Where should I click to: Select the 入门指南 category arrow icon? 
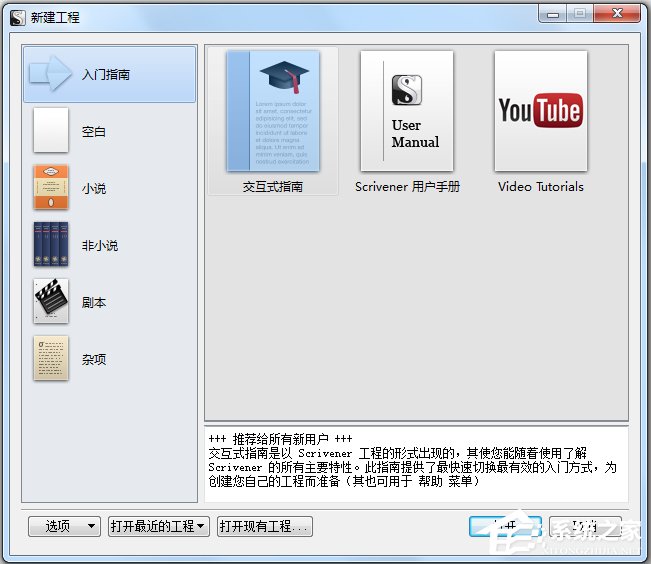click(51, 74)
